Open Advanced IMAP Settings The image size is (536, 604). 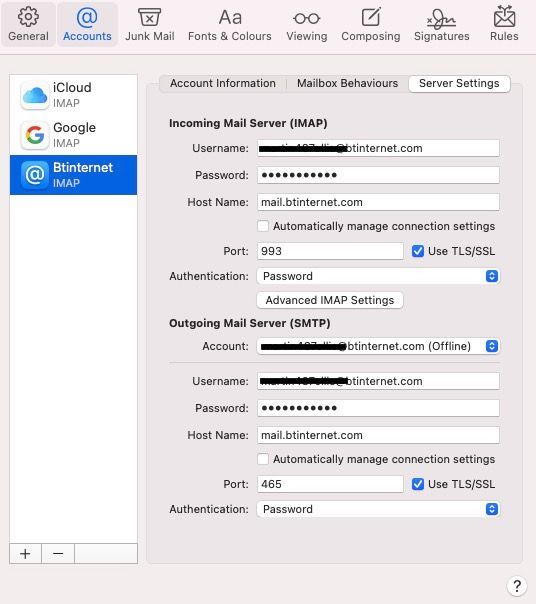pos(330,300)
